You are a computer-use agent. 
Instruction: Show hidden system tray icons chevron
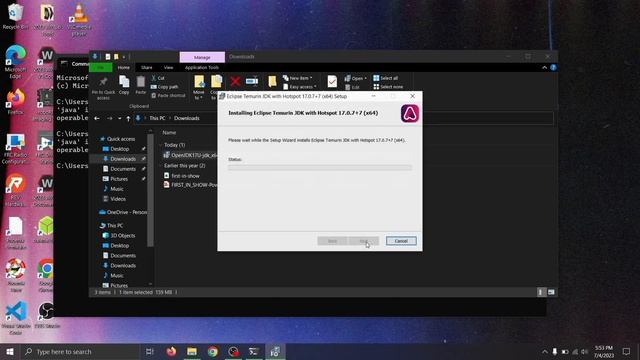point(544,351)
